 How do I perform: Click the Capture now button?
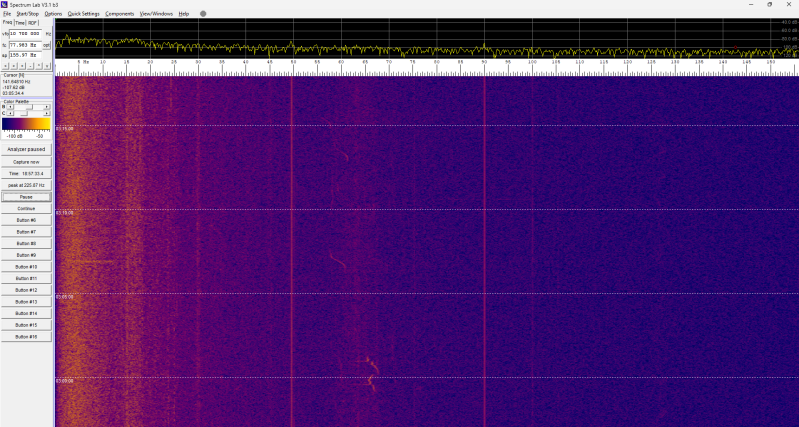26,162
